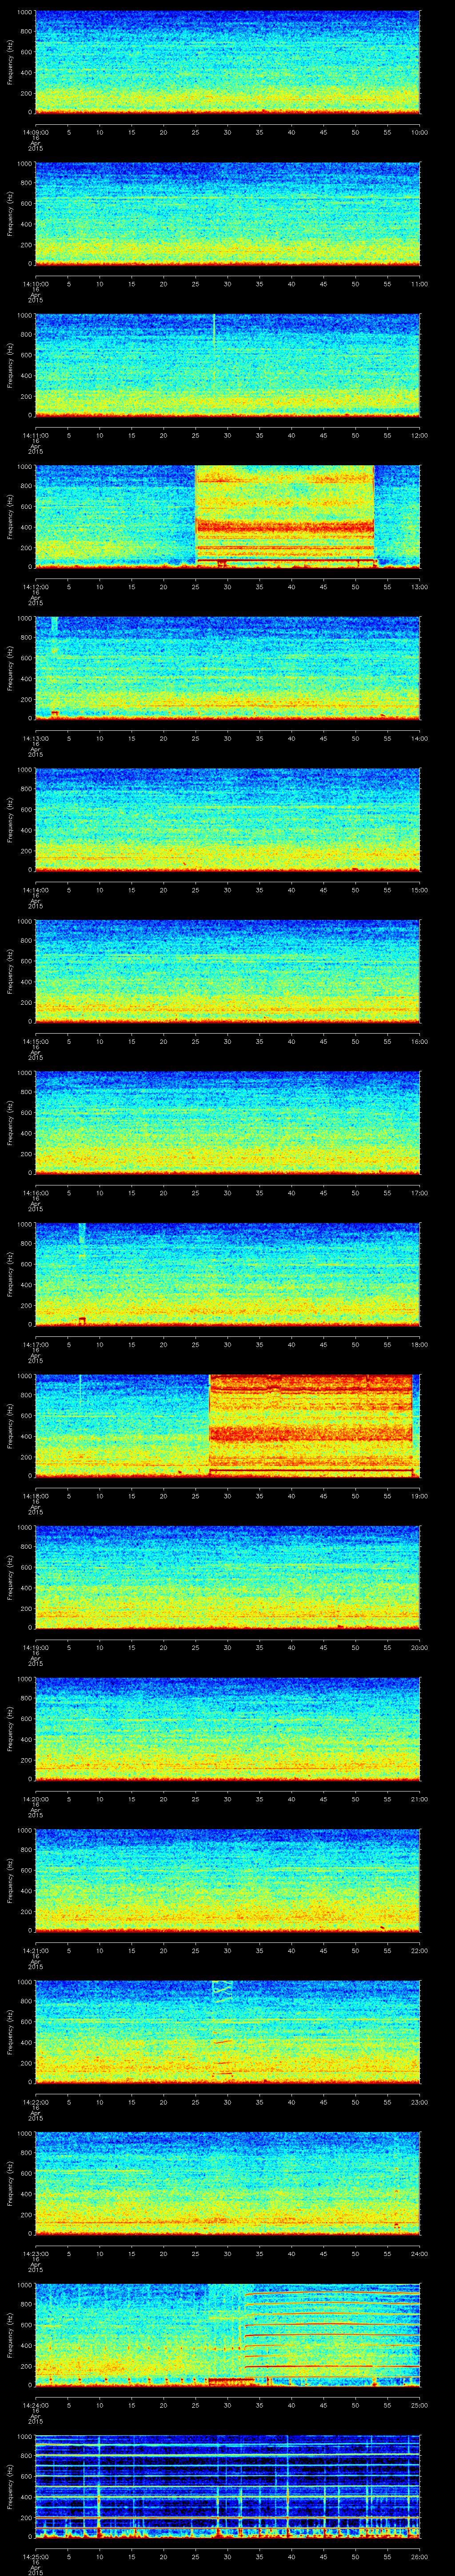Click the 10:00 end time label
This screenshot has height=2576, width=455.
[x=419, y=132]
